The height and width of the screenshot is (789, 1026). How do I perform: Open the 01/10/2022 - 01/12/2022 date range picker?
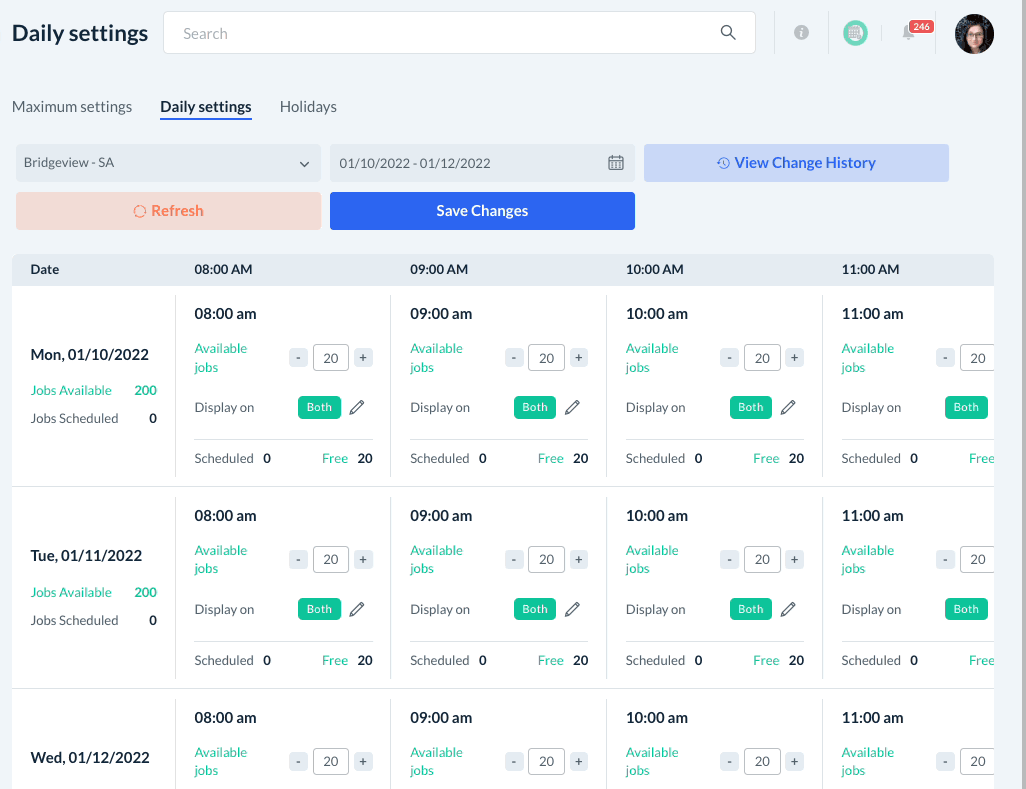(470, 163)
